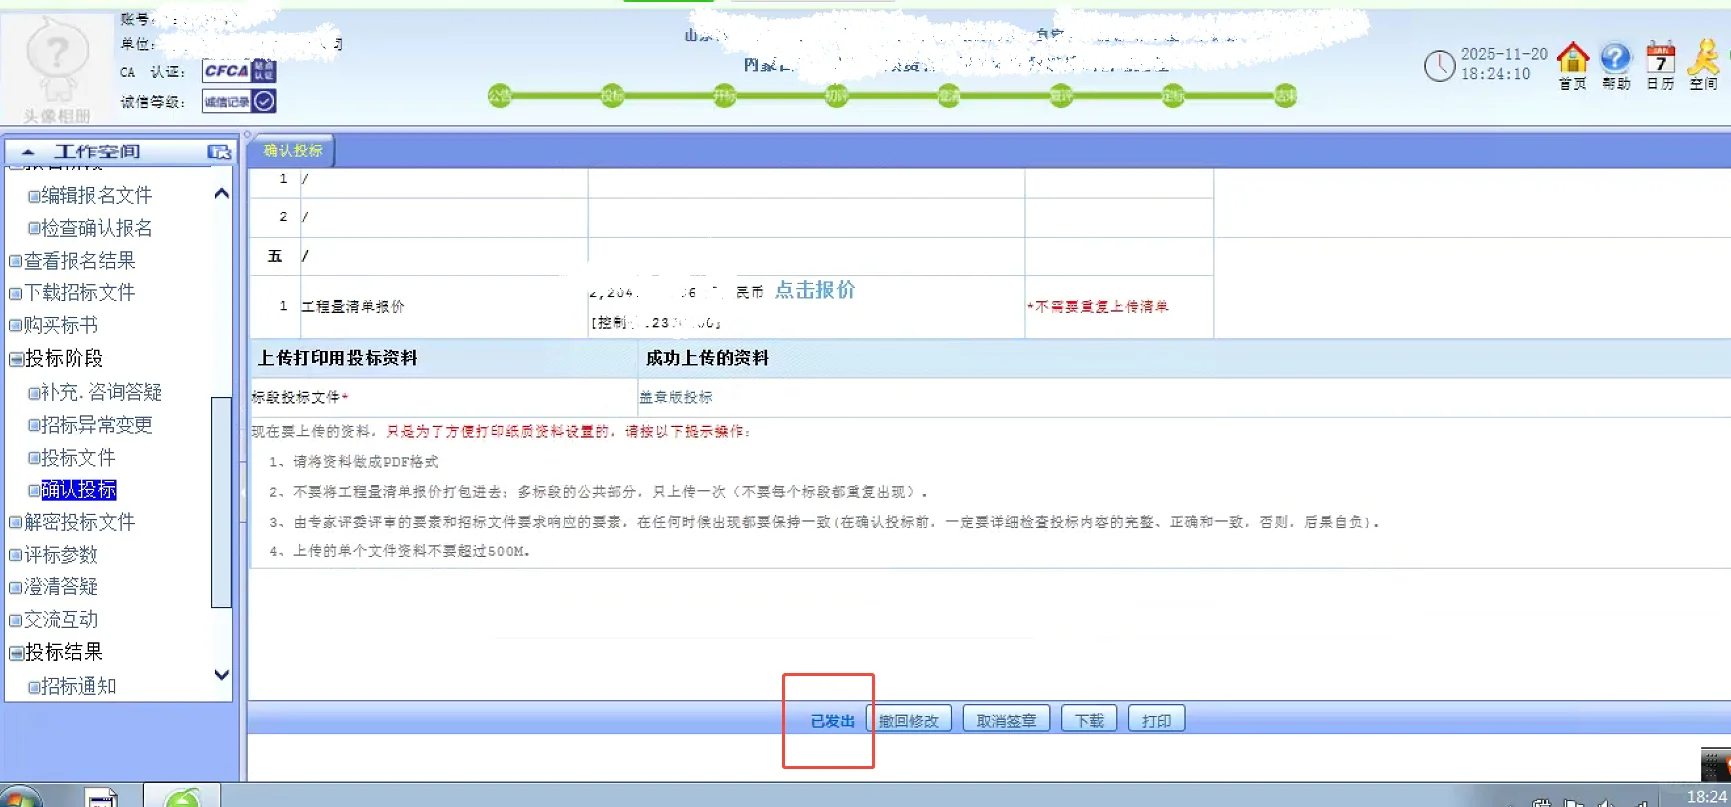Click the 标段投标文件 label
The width and height of the screenshot is (1731, 807).
(299, 397)
